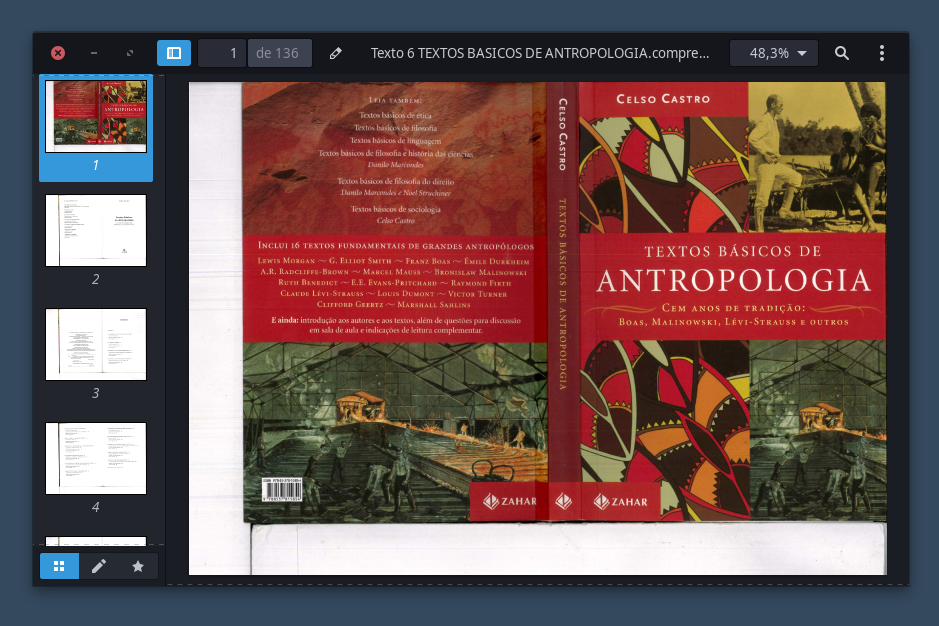Select the page 4 thumbnail
The height and width of the screenshot is (626, 939).
[x=95, y=458]
